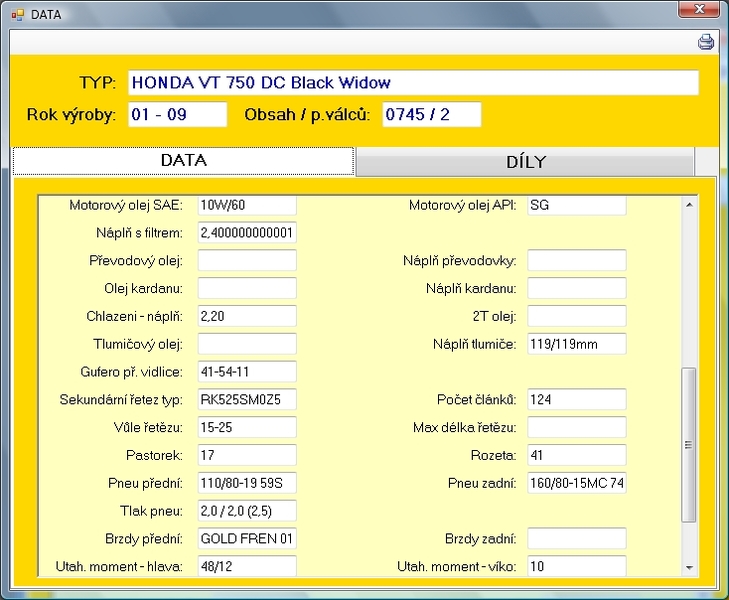Viewport: 729px width, 600px height.
Task: Click the Náplň kardanu field
Action: pyautogui.click(x=577, y=288)
